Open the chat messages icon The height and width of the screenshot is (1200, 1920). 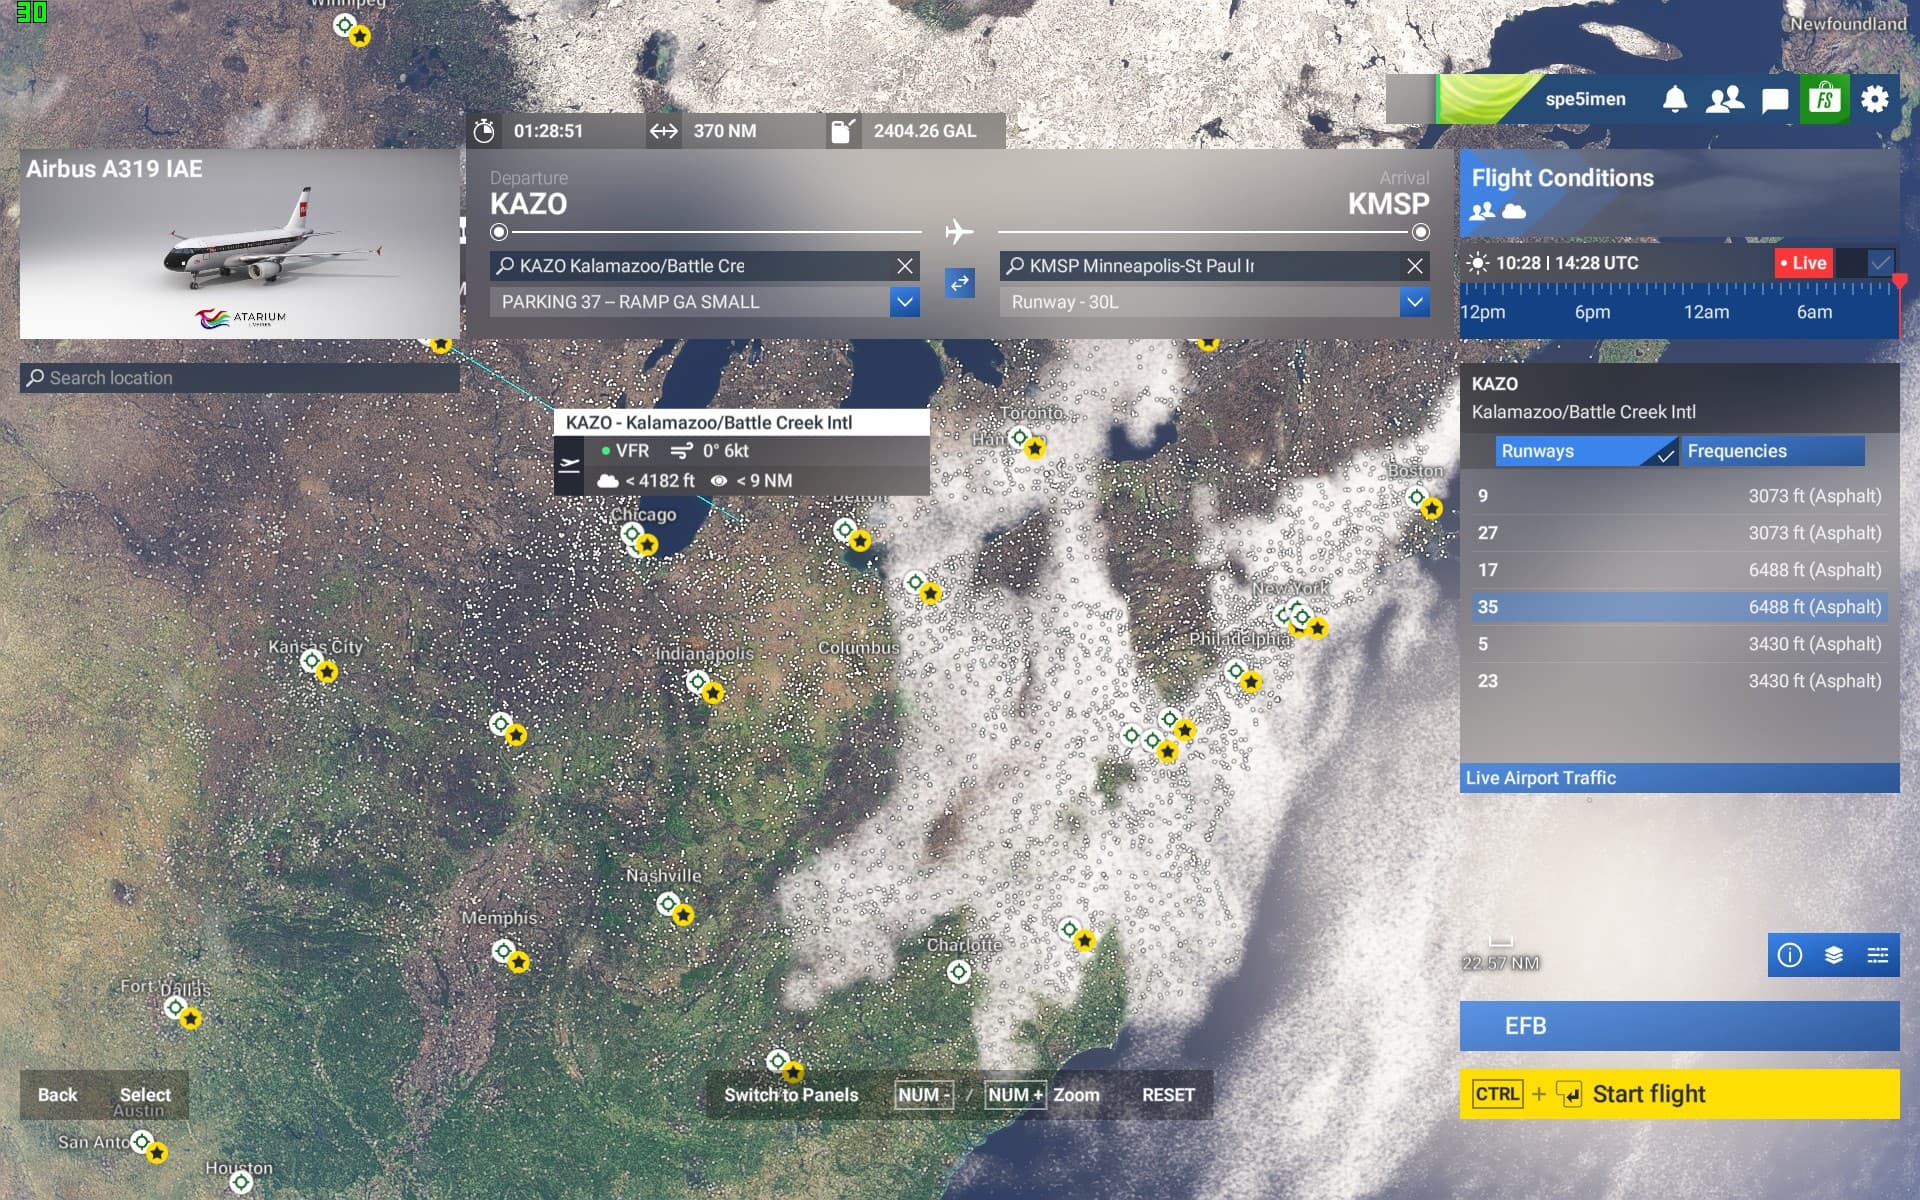click(1775, 99)
